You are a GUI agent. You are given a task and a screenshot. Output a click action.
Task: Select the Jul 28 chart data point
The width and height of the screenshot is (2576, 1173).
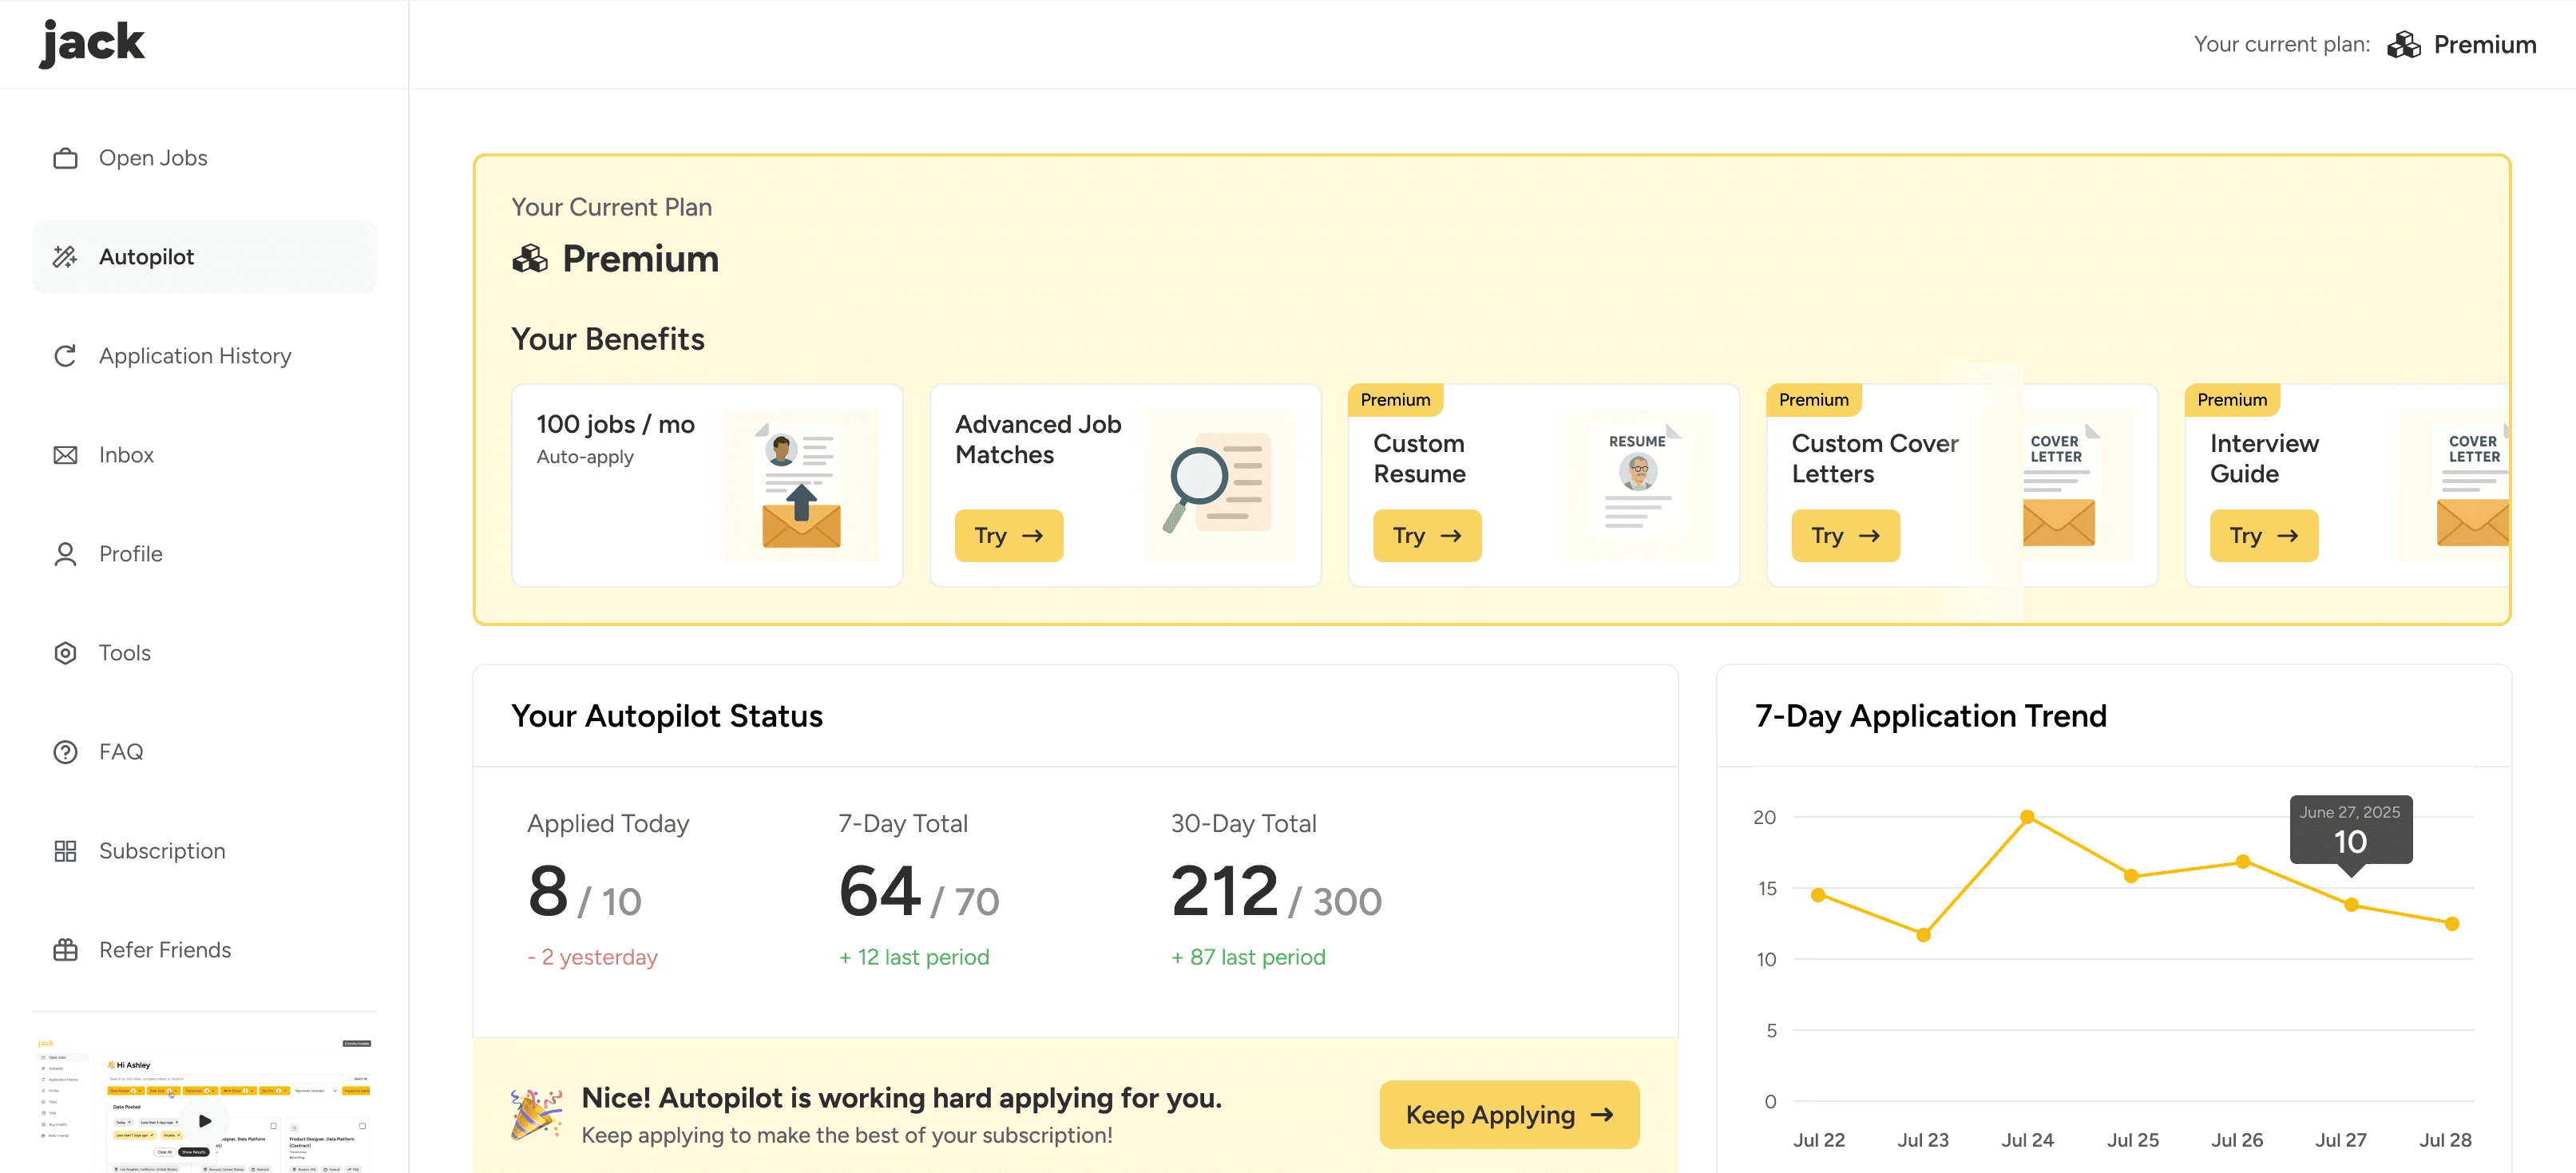(x=2451, y=924)
